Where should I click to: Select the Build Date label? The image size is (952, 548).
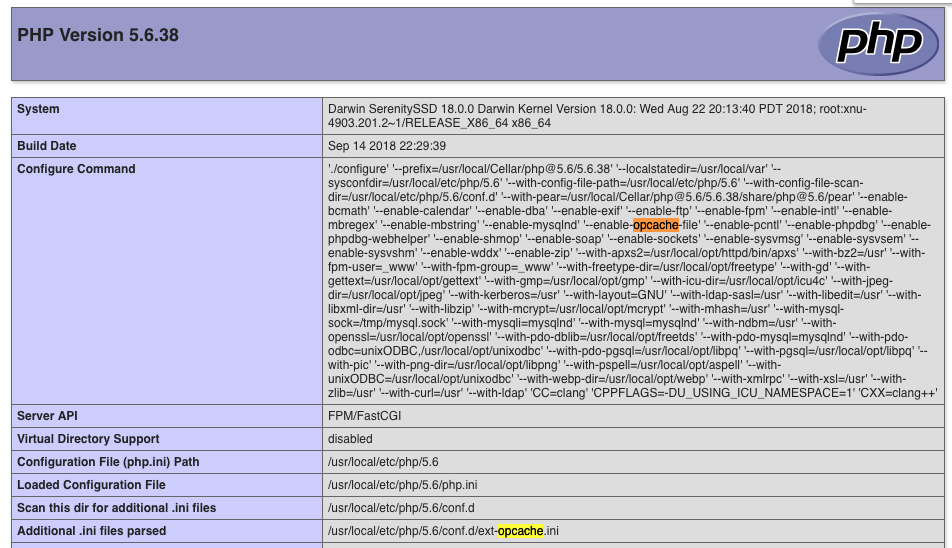point(47,146)
